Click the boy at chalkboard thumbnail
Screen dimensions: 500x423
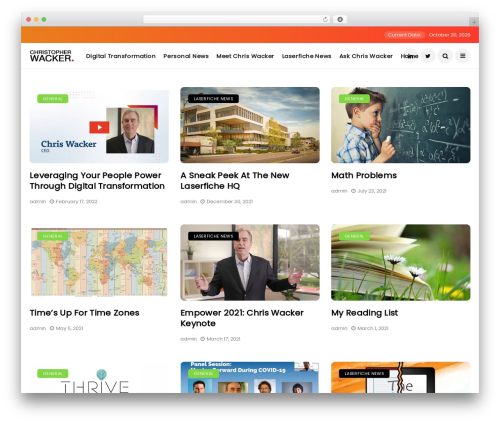point(401,125)
